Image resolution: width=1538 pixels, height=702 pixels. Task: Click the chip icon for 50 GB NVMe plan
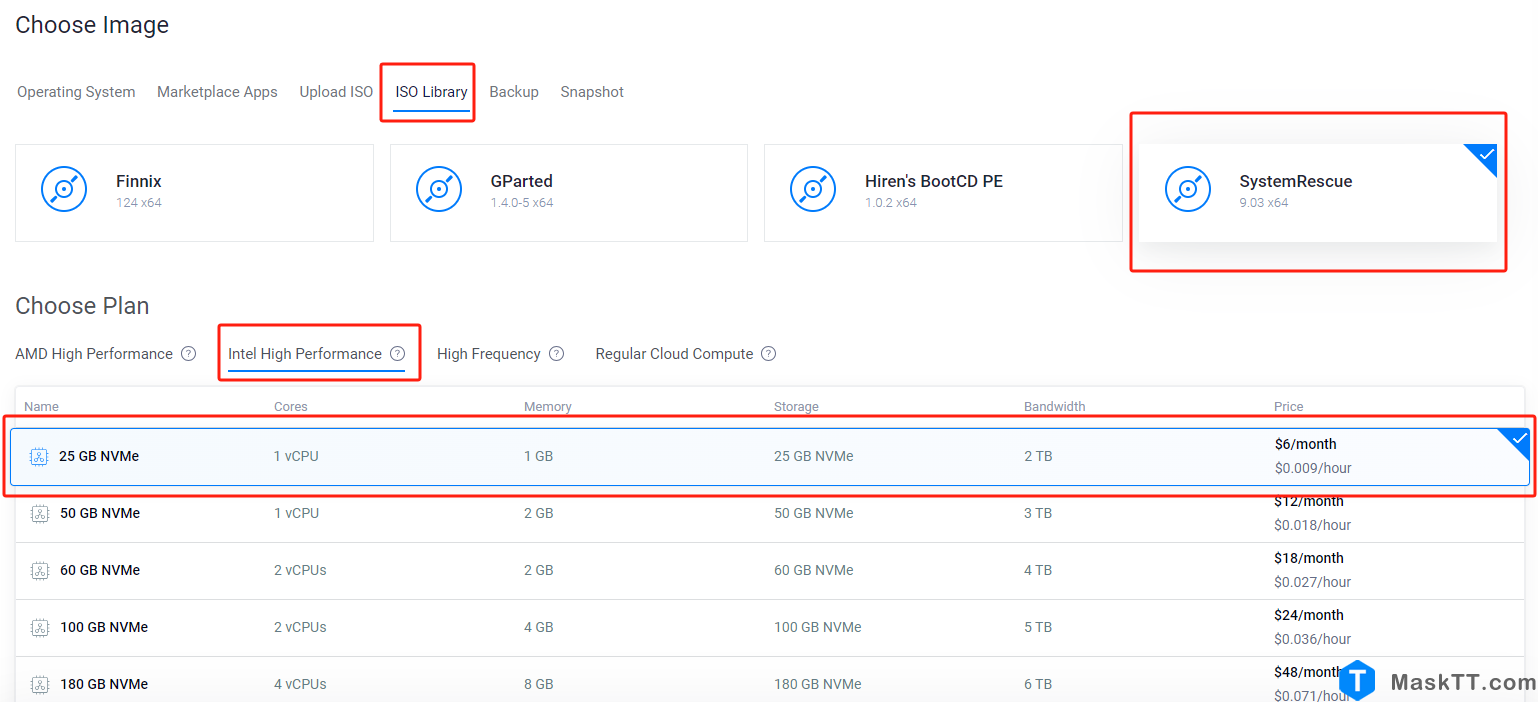39,514
